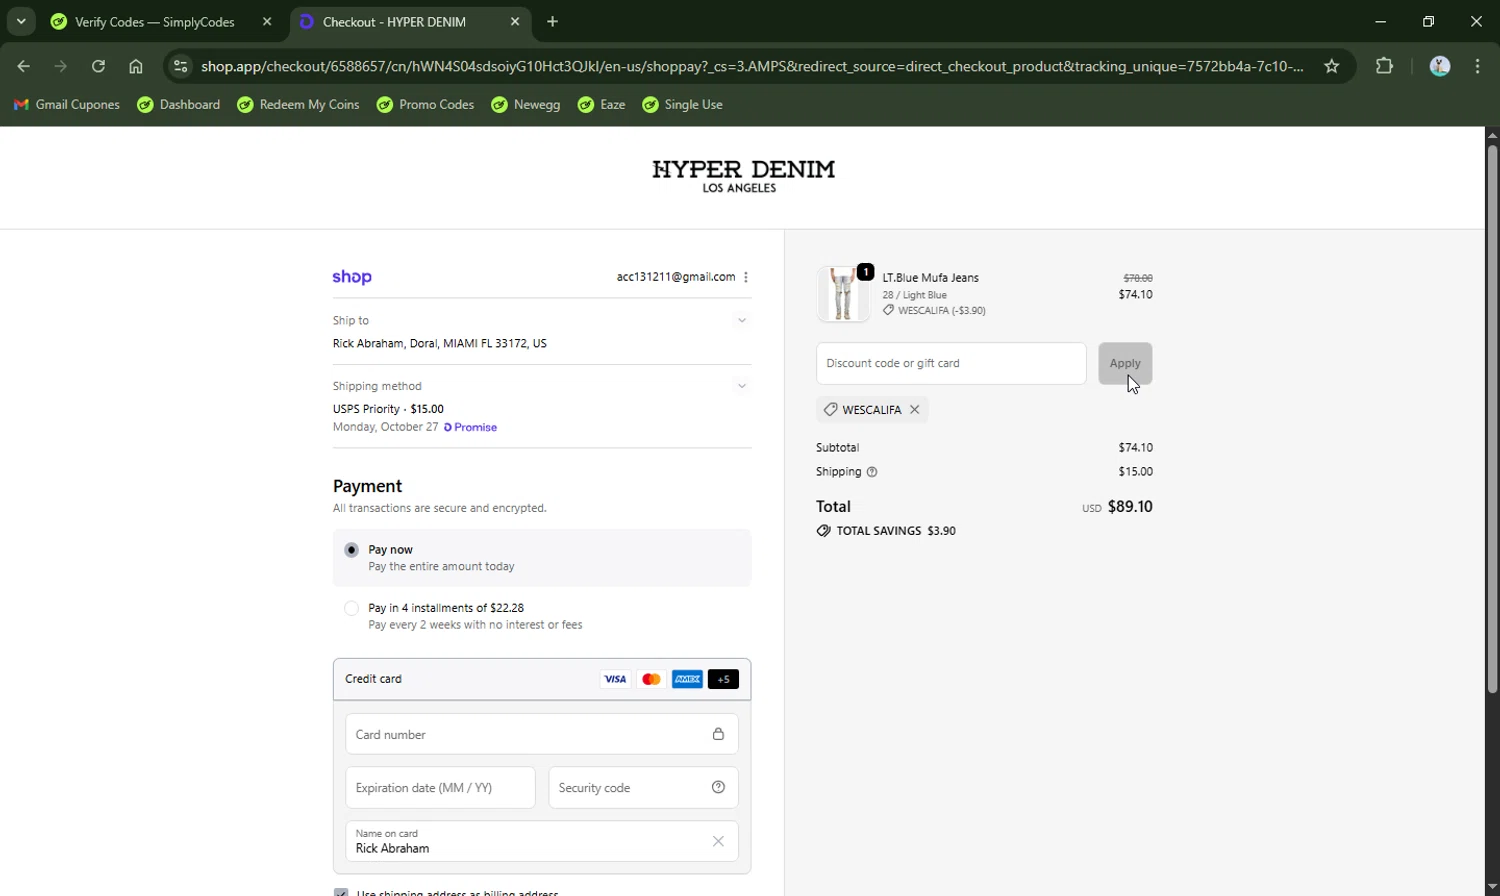Open Chrome three-dot menu

1477,66
